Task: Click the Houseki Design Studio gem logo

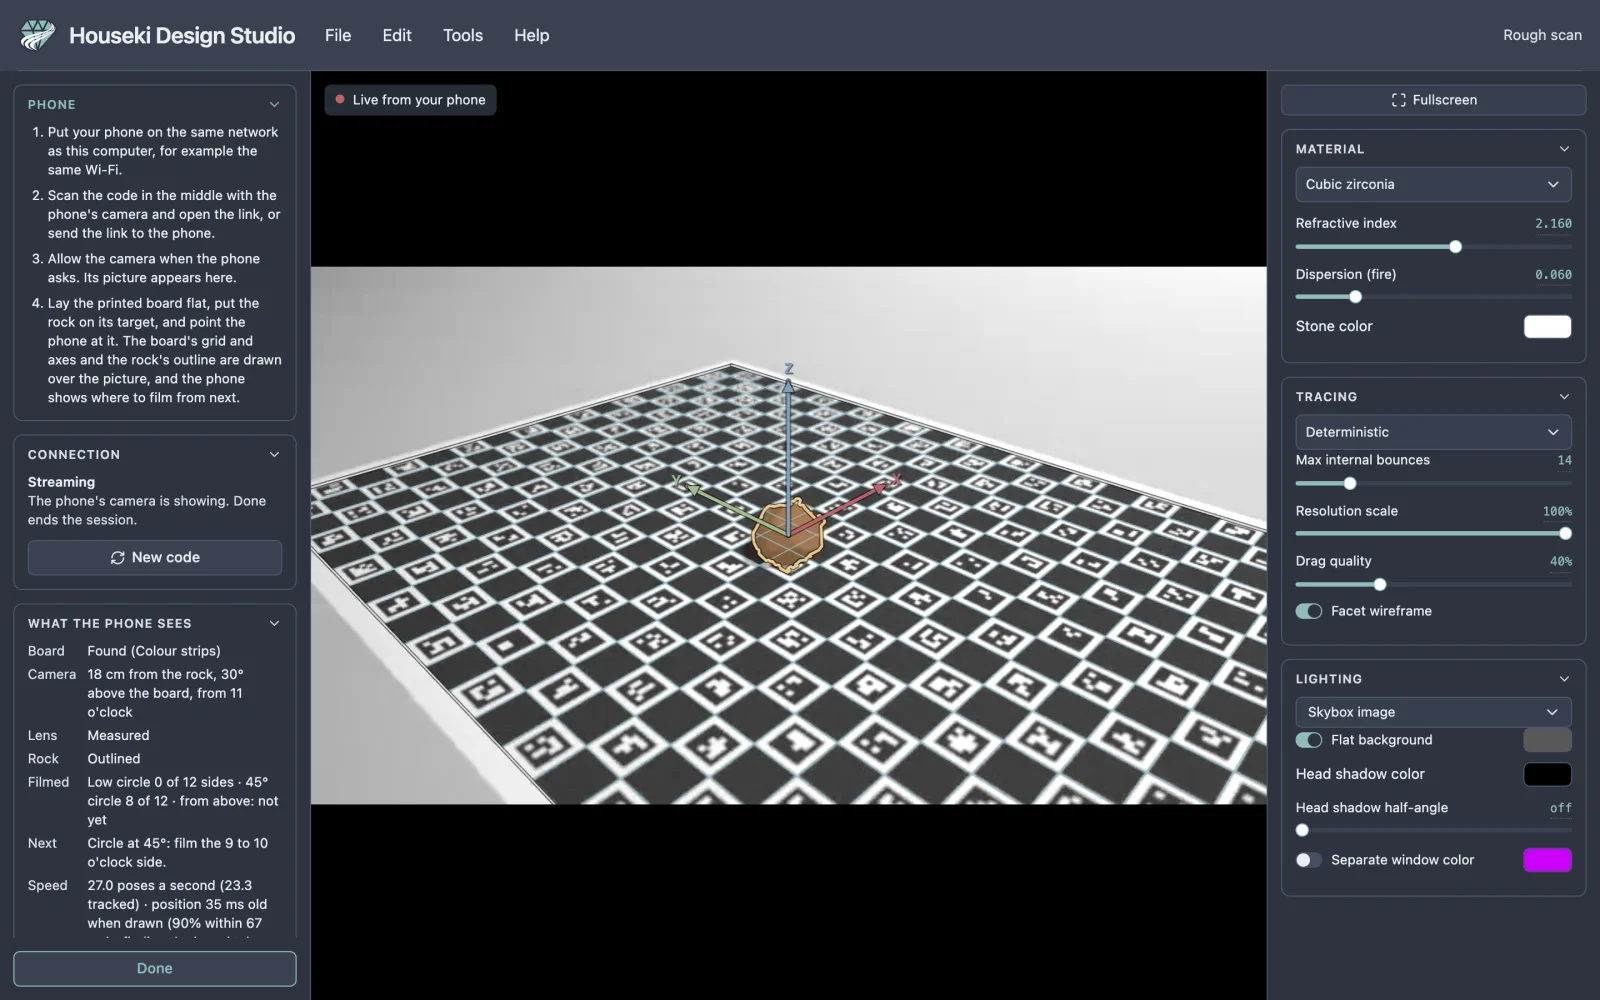Action: tap(38, 35)
